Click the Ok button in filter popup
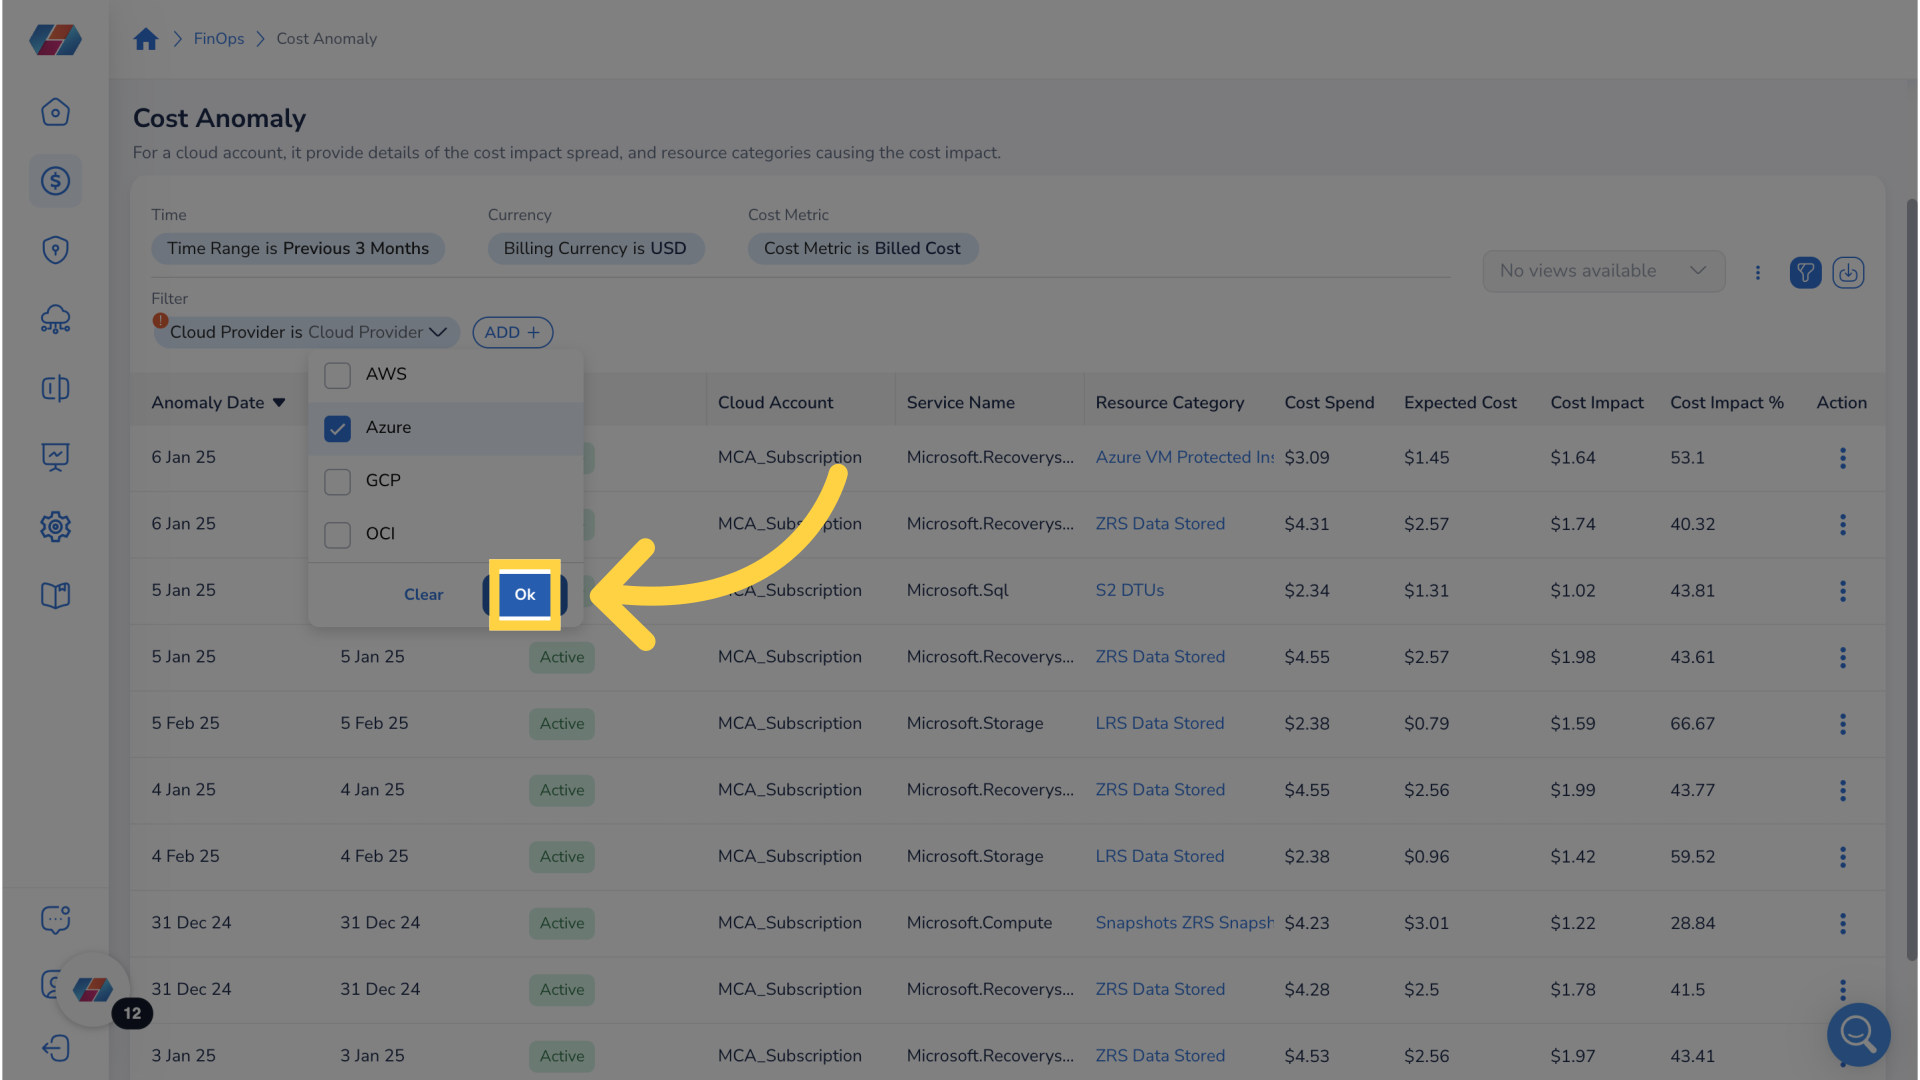Image resolution: width=1920 pixels, height=1080 pixels. 524,594
